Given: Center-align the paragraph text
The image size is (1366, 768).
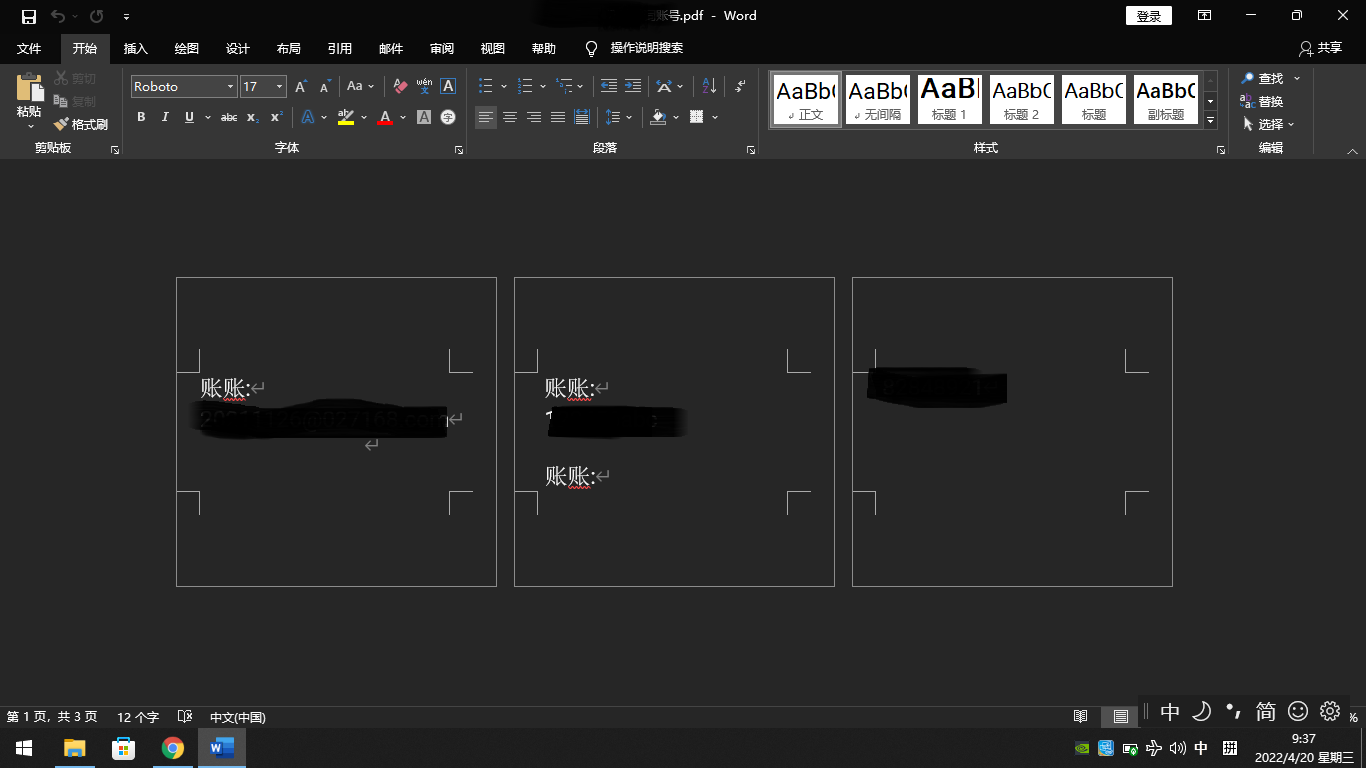Looking at the screenshot, I should 510,117.
